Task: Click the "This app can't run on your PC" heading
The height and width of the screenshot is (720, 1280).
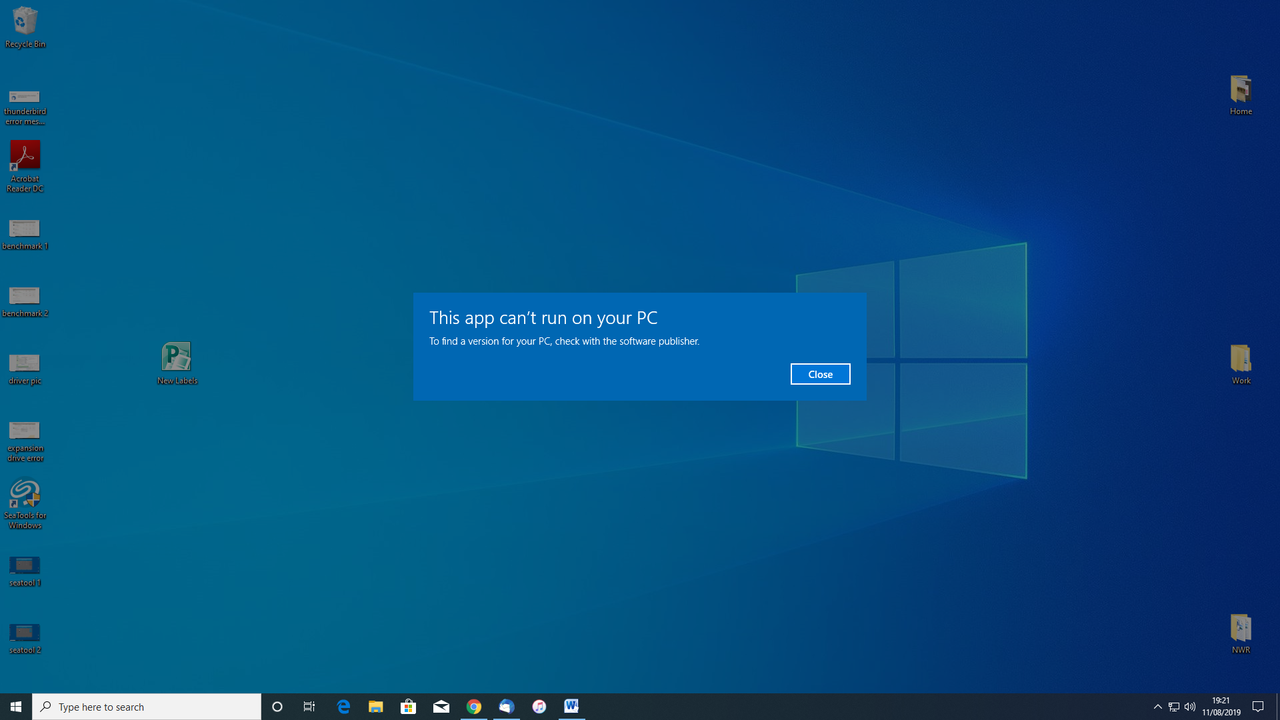Action: [543, 318]
